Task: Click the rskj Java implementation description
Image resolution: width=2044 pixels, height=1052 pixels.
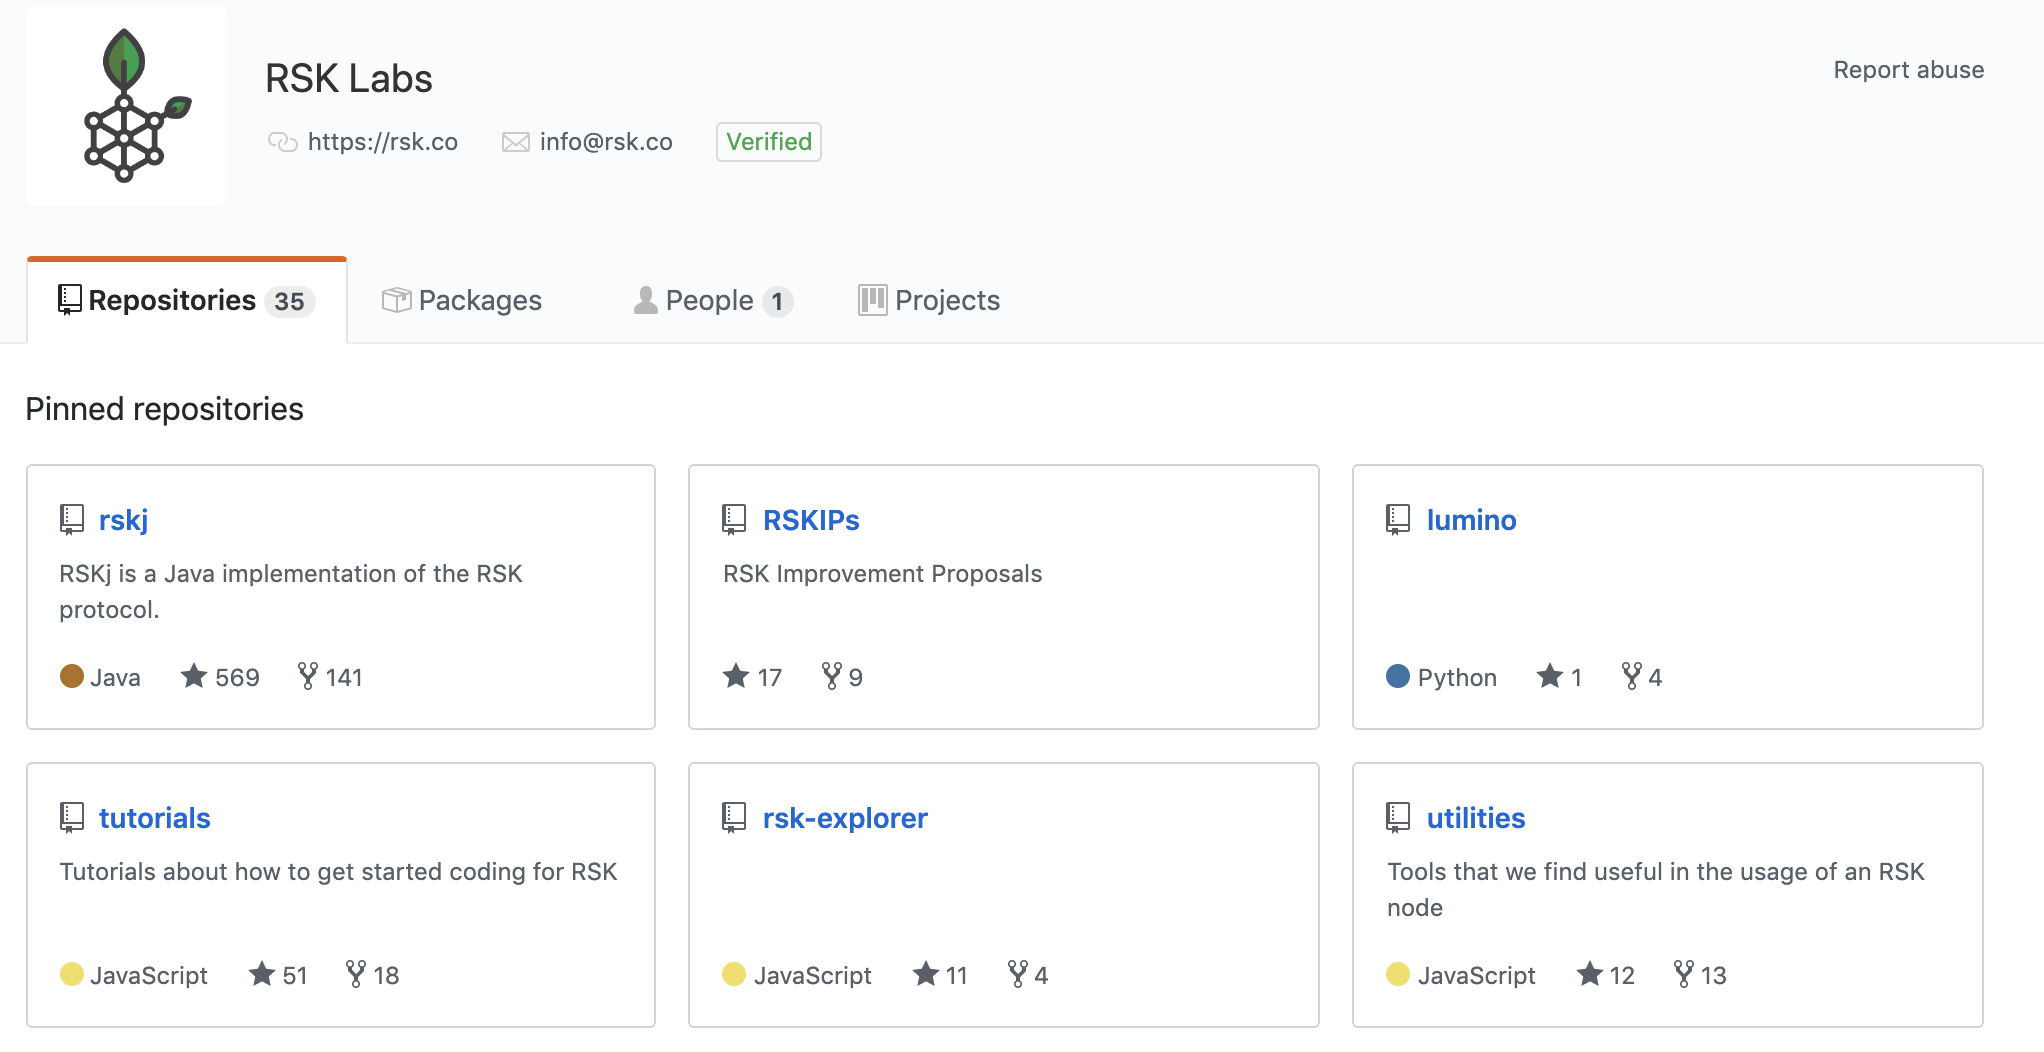Action: [x=291, y=592]
